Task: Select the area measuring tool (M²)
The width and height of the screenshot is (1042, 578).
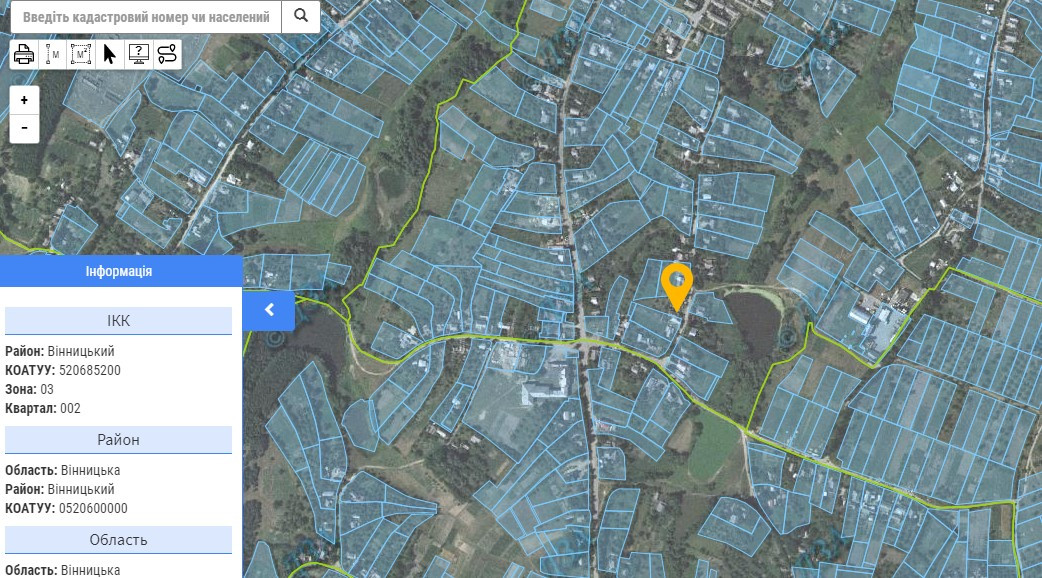Action: (x=81, y=54)
